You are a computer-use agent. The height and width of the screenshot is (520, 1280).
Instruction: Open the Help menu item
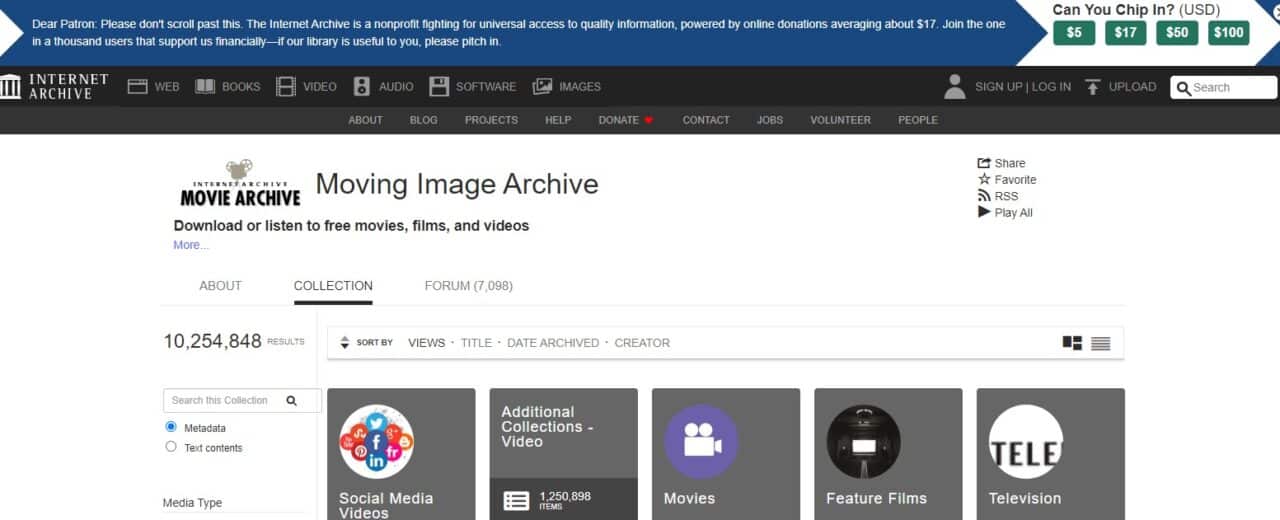click(x=558, y=120)
